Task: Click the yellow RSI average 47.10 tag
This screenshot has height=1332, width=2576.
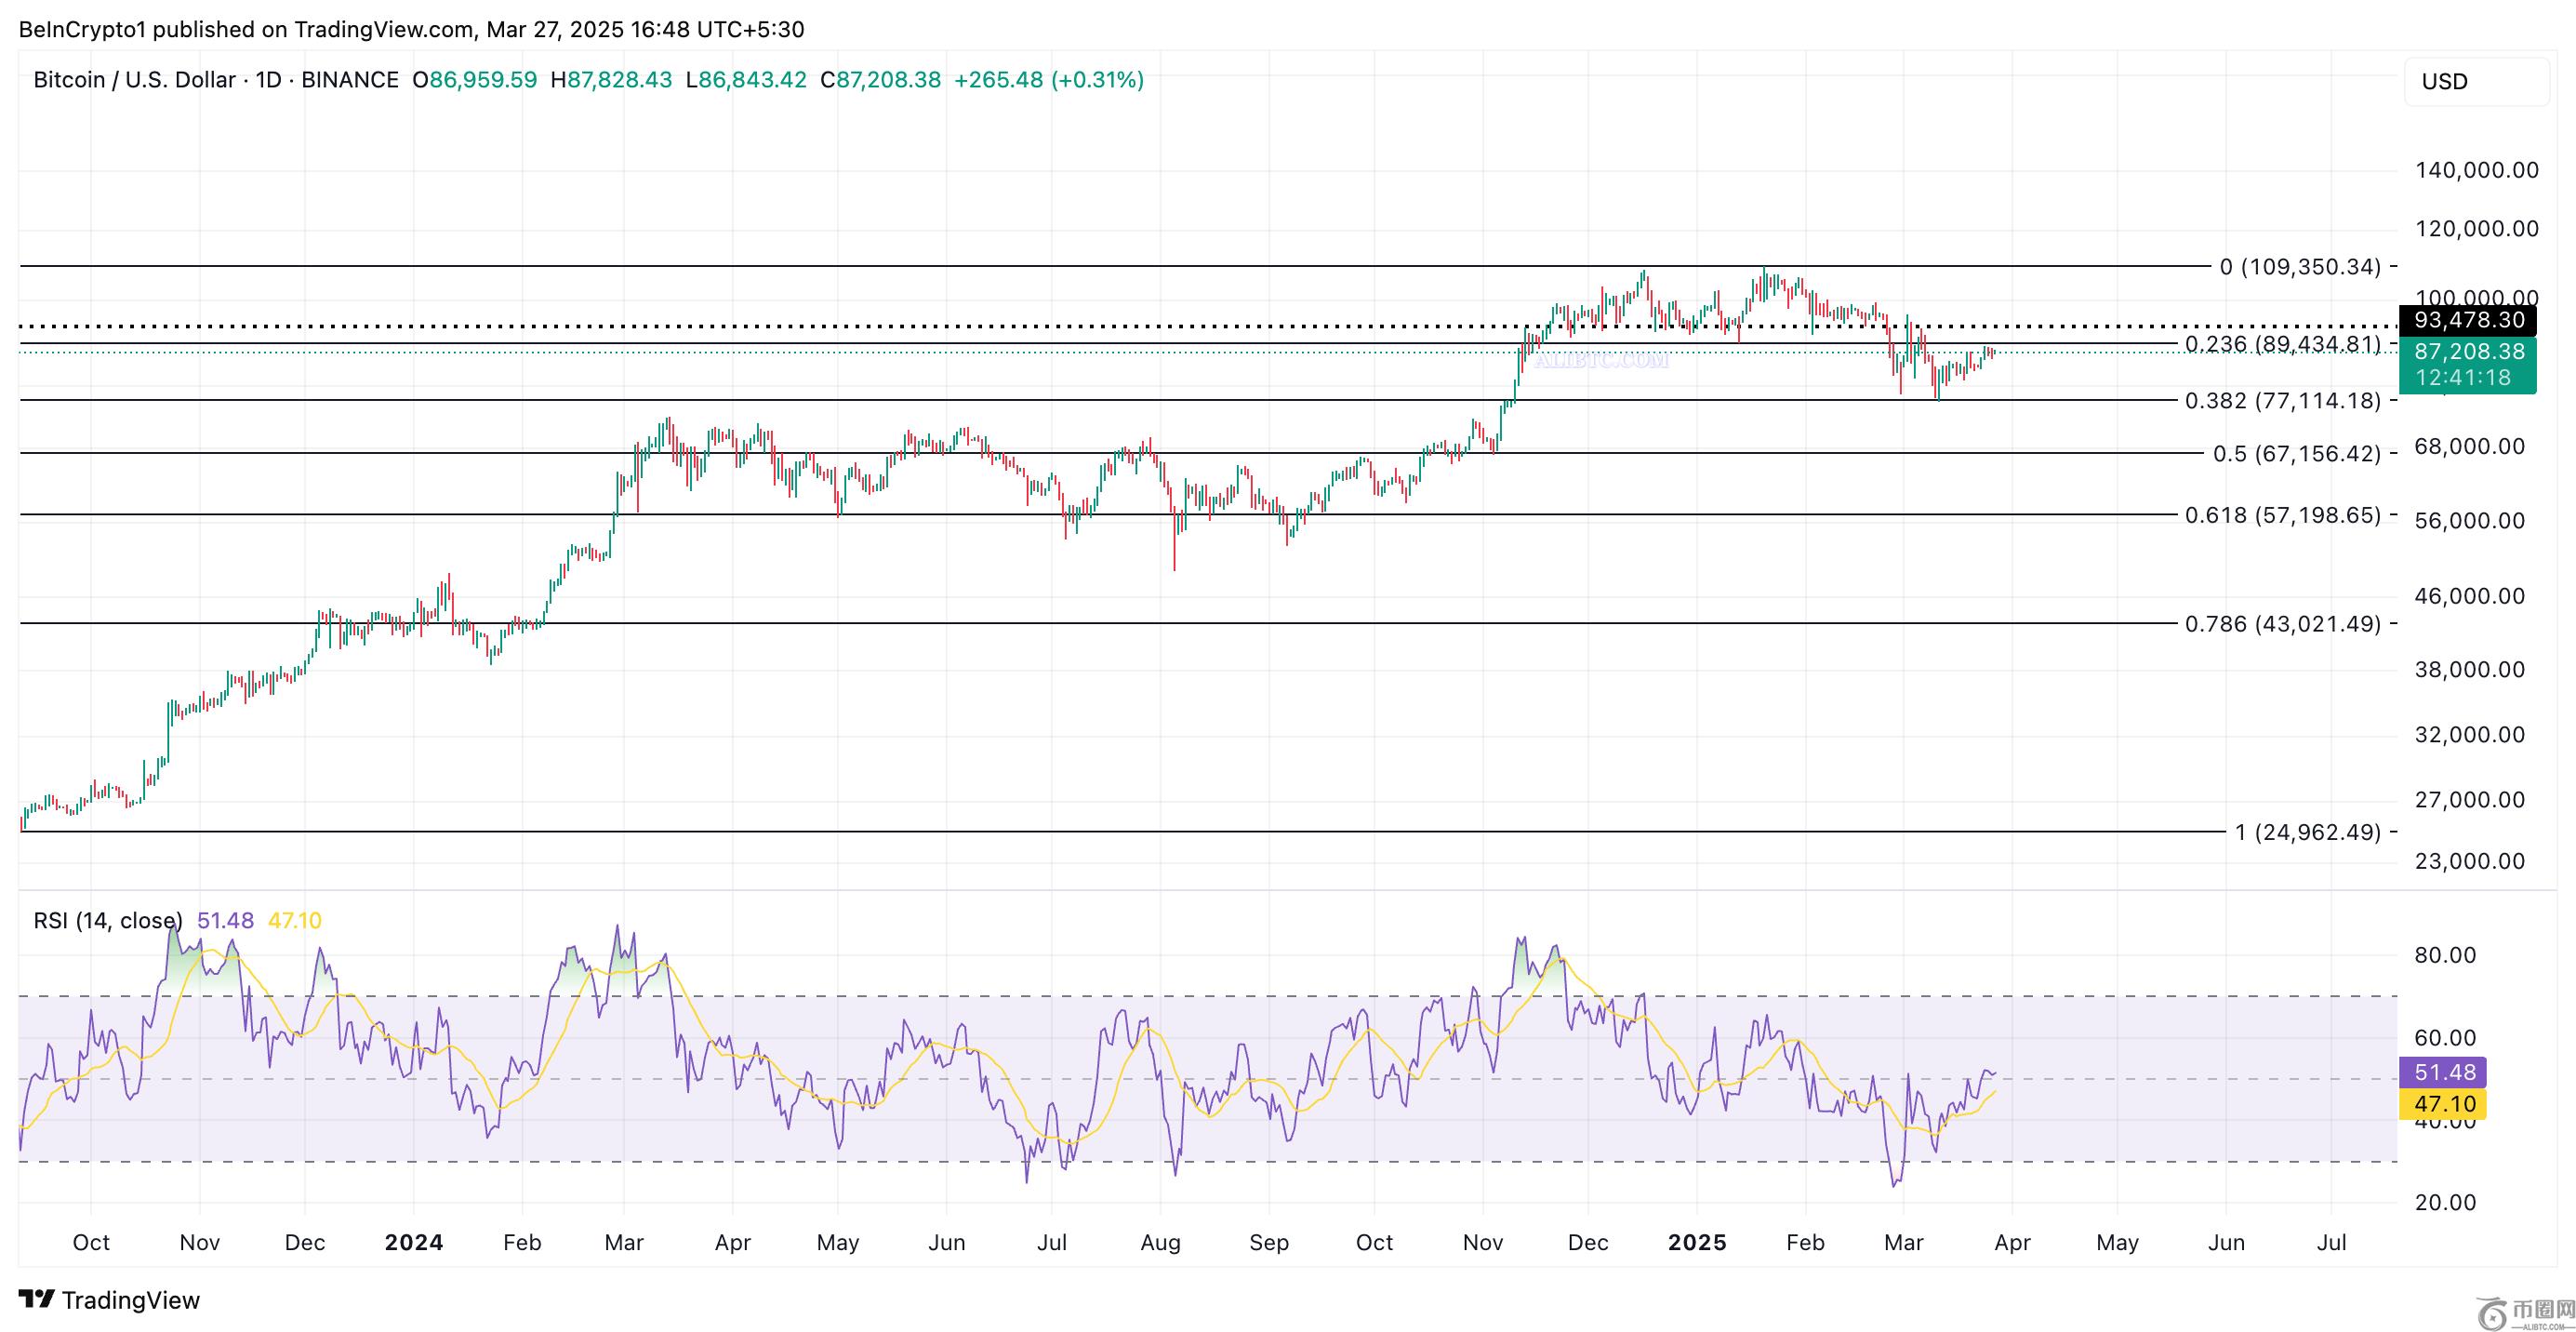Action: point(2444,1105)
